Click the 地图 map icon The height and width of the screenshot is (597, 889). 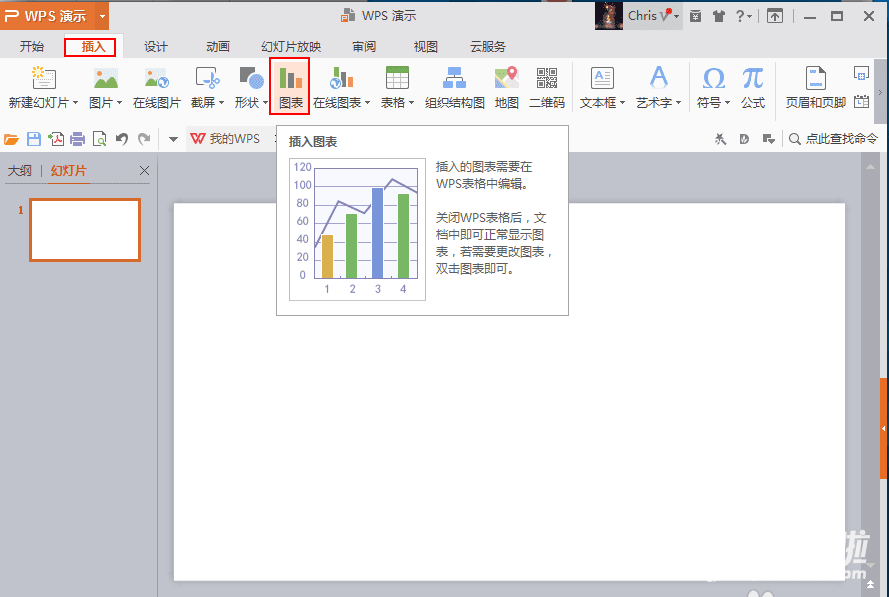(x=507, y=86)
